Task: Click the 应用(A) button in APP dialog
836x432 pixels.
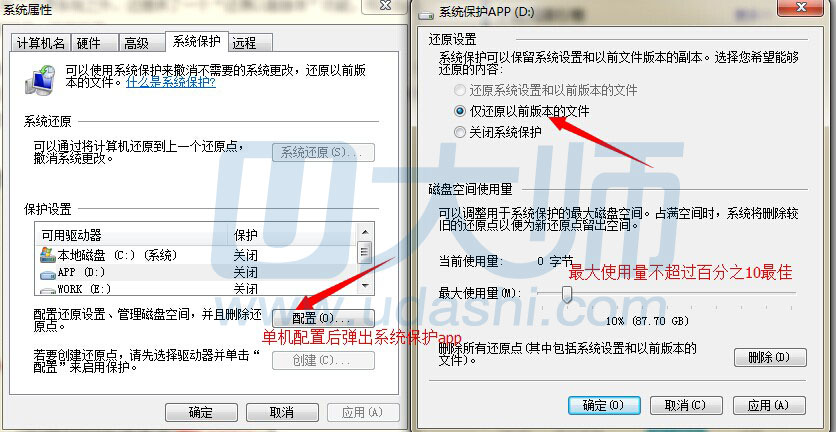Action: click(768, 405)
